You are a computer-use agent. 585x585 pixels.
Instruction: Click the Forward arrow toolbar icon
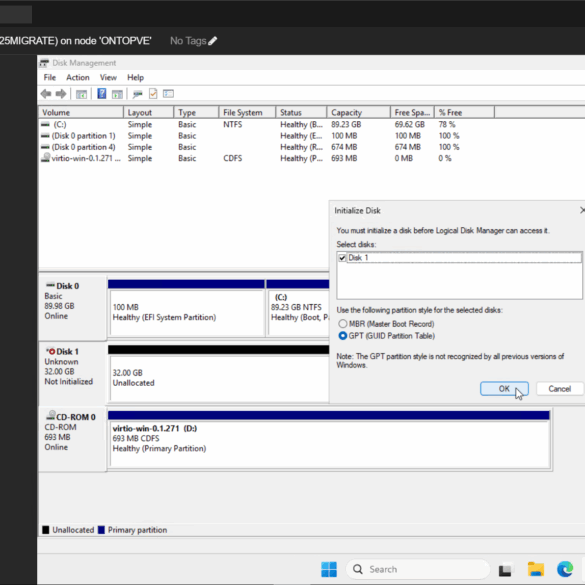pos(61,94)
